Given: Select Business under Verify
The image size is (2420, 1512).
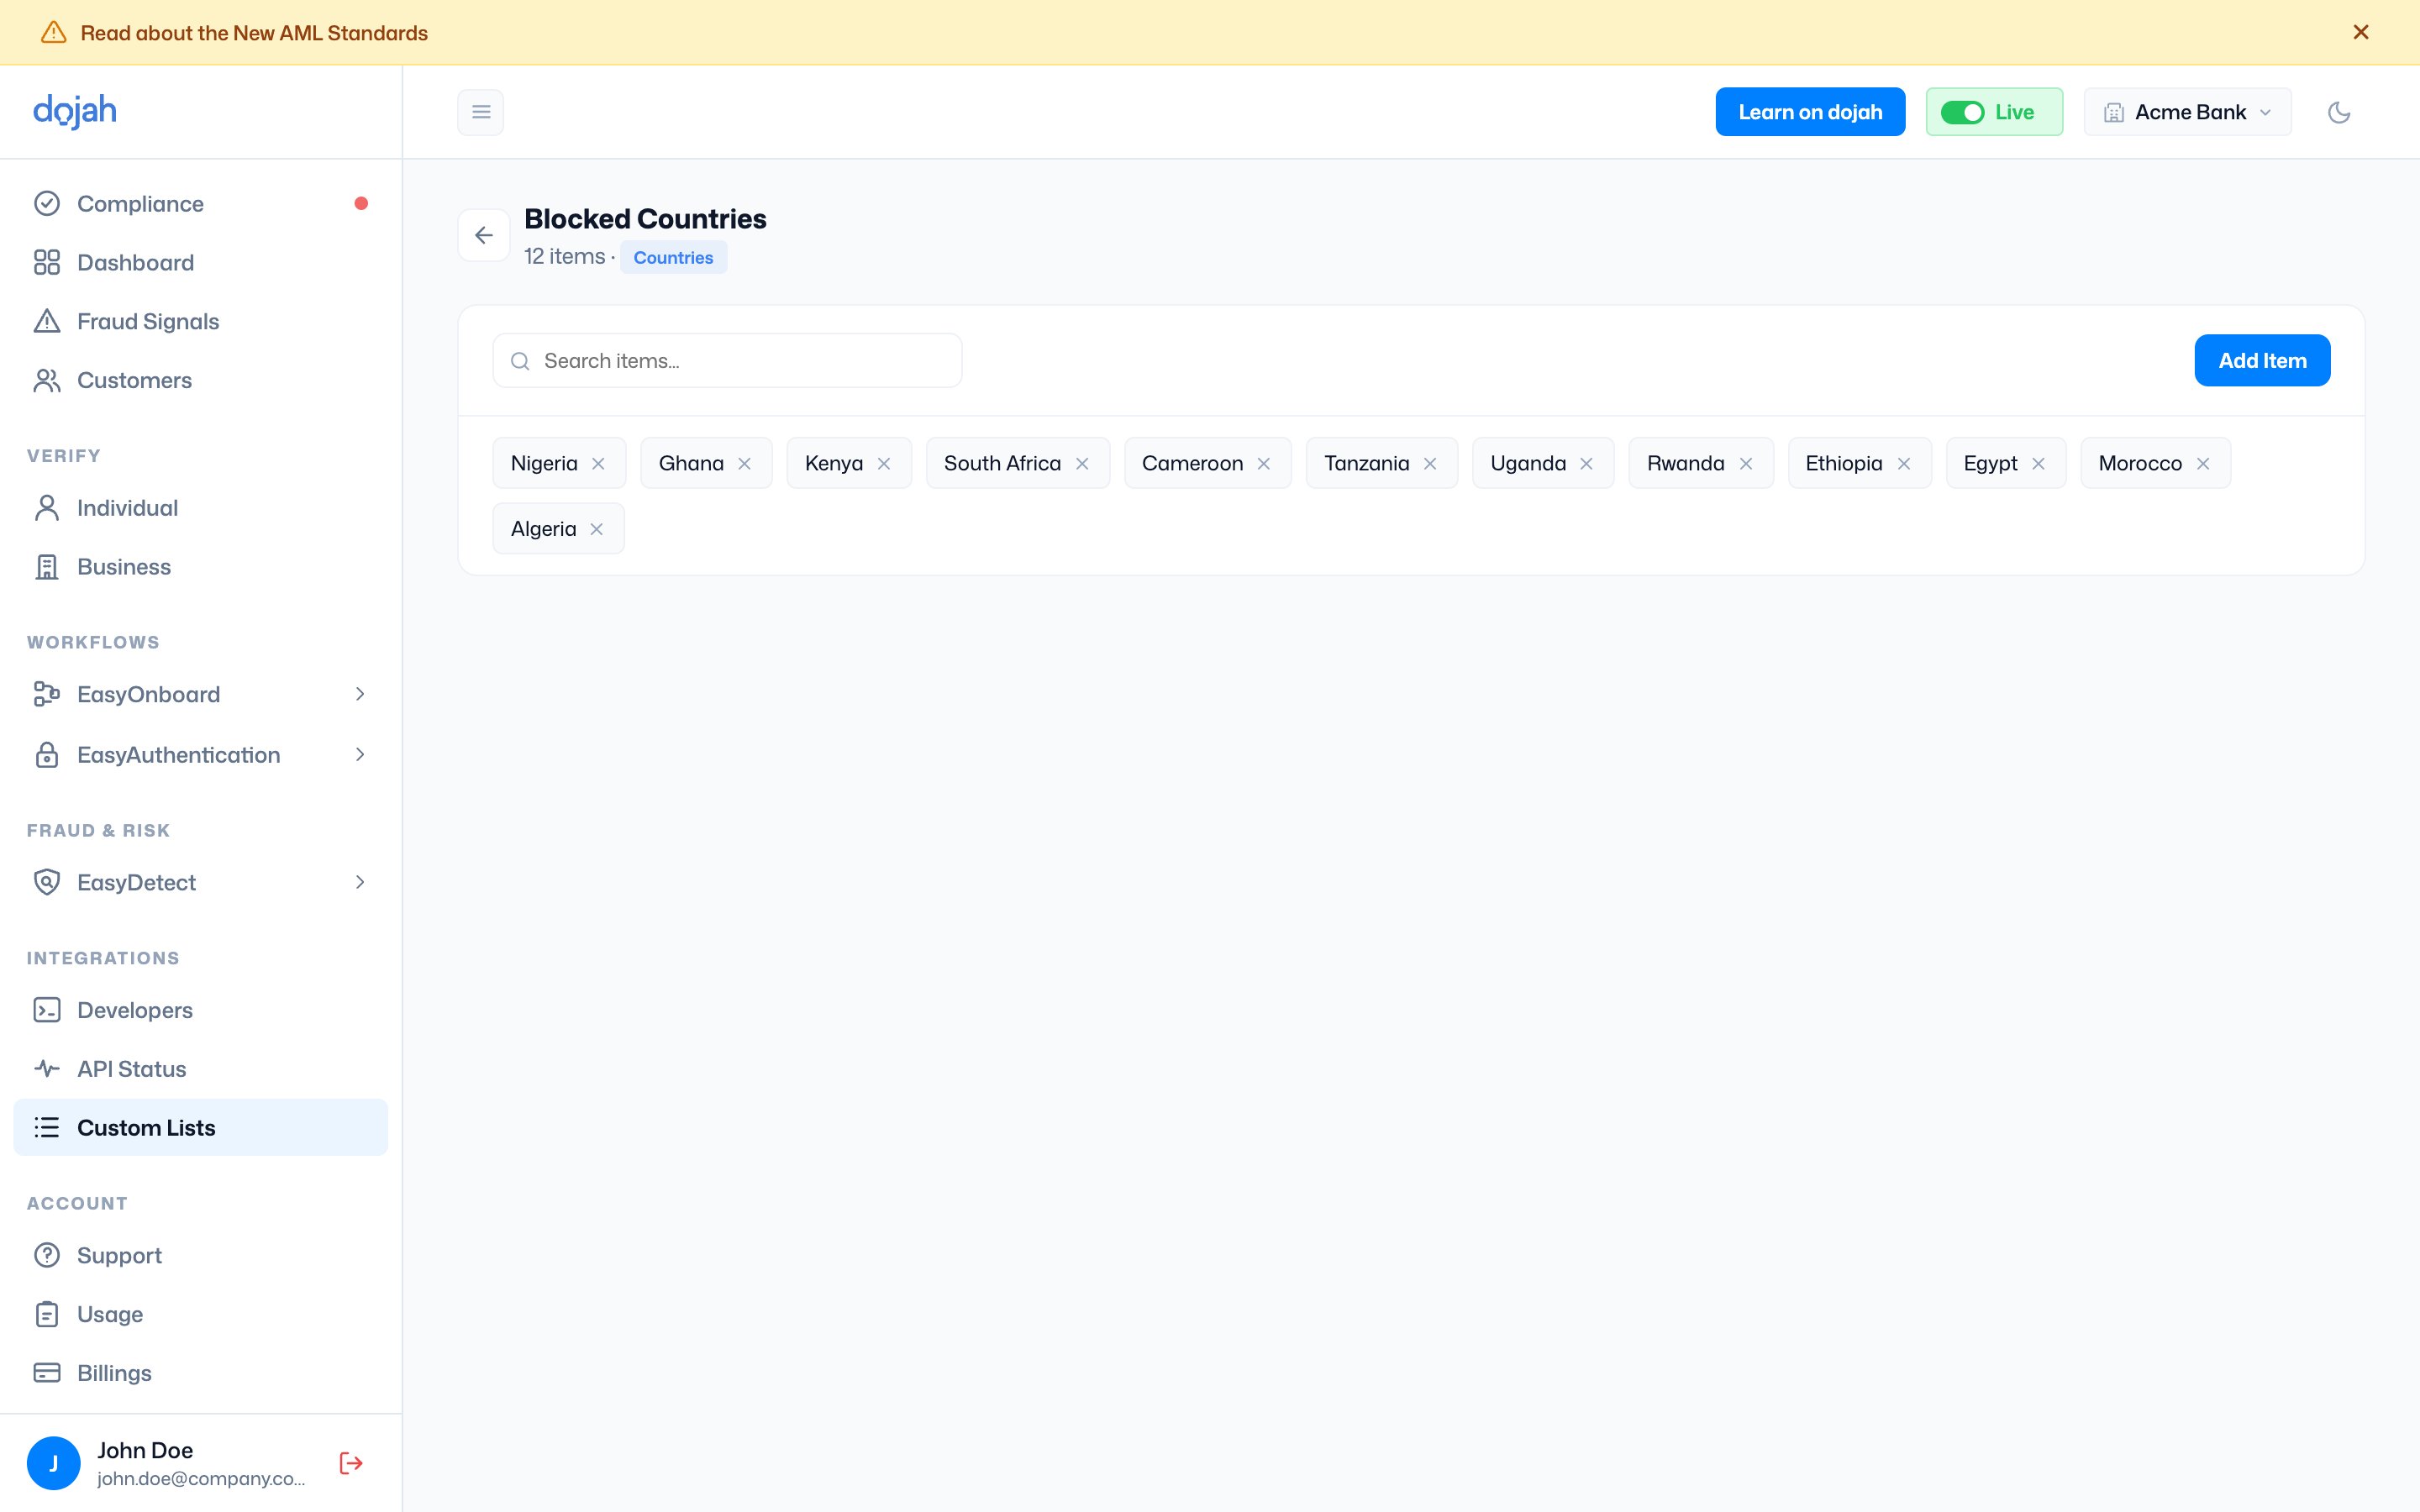Looking at the screenshot, I should [200, 567].
